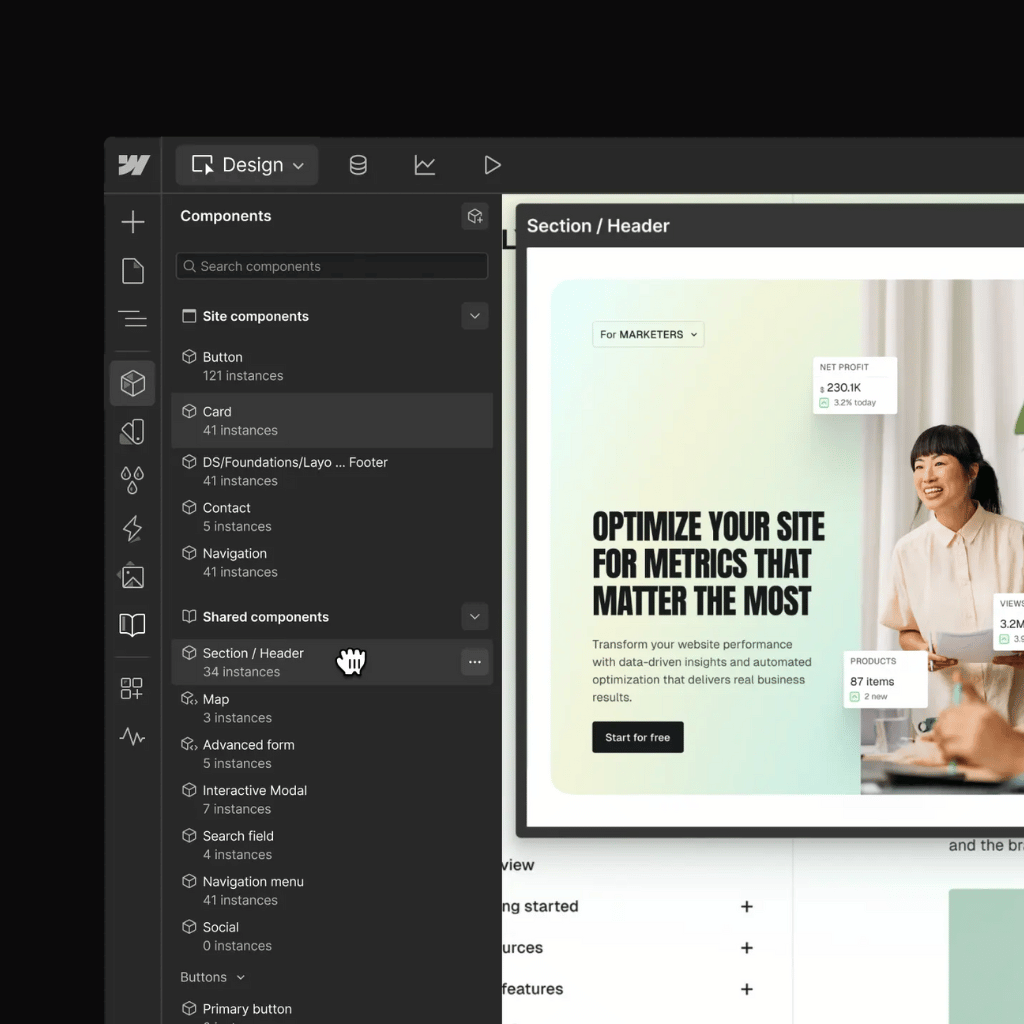Select the DS/Foundations/Layo ... Footer component
1024x1024 pixels.
pos(332,472)
